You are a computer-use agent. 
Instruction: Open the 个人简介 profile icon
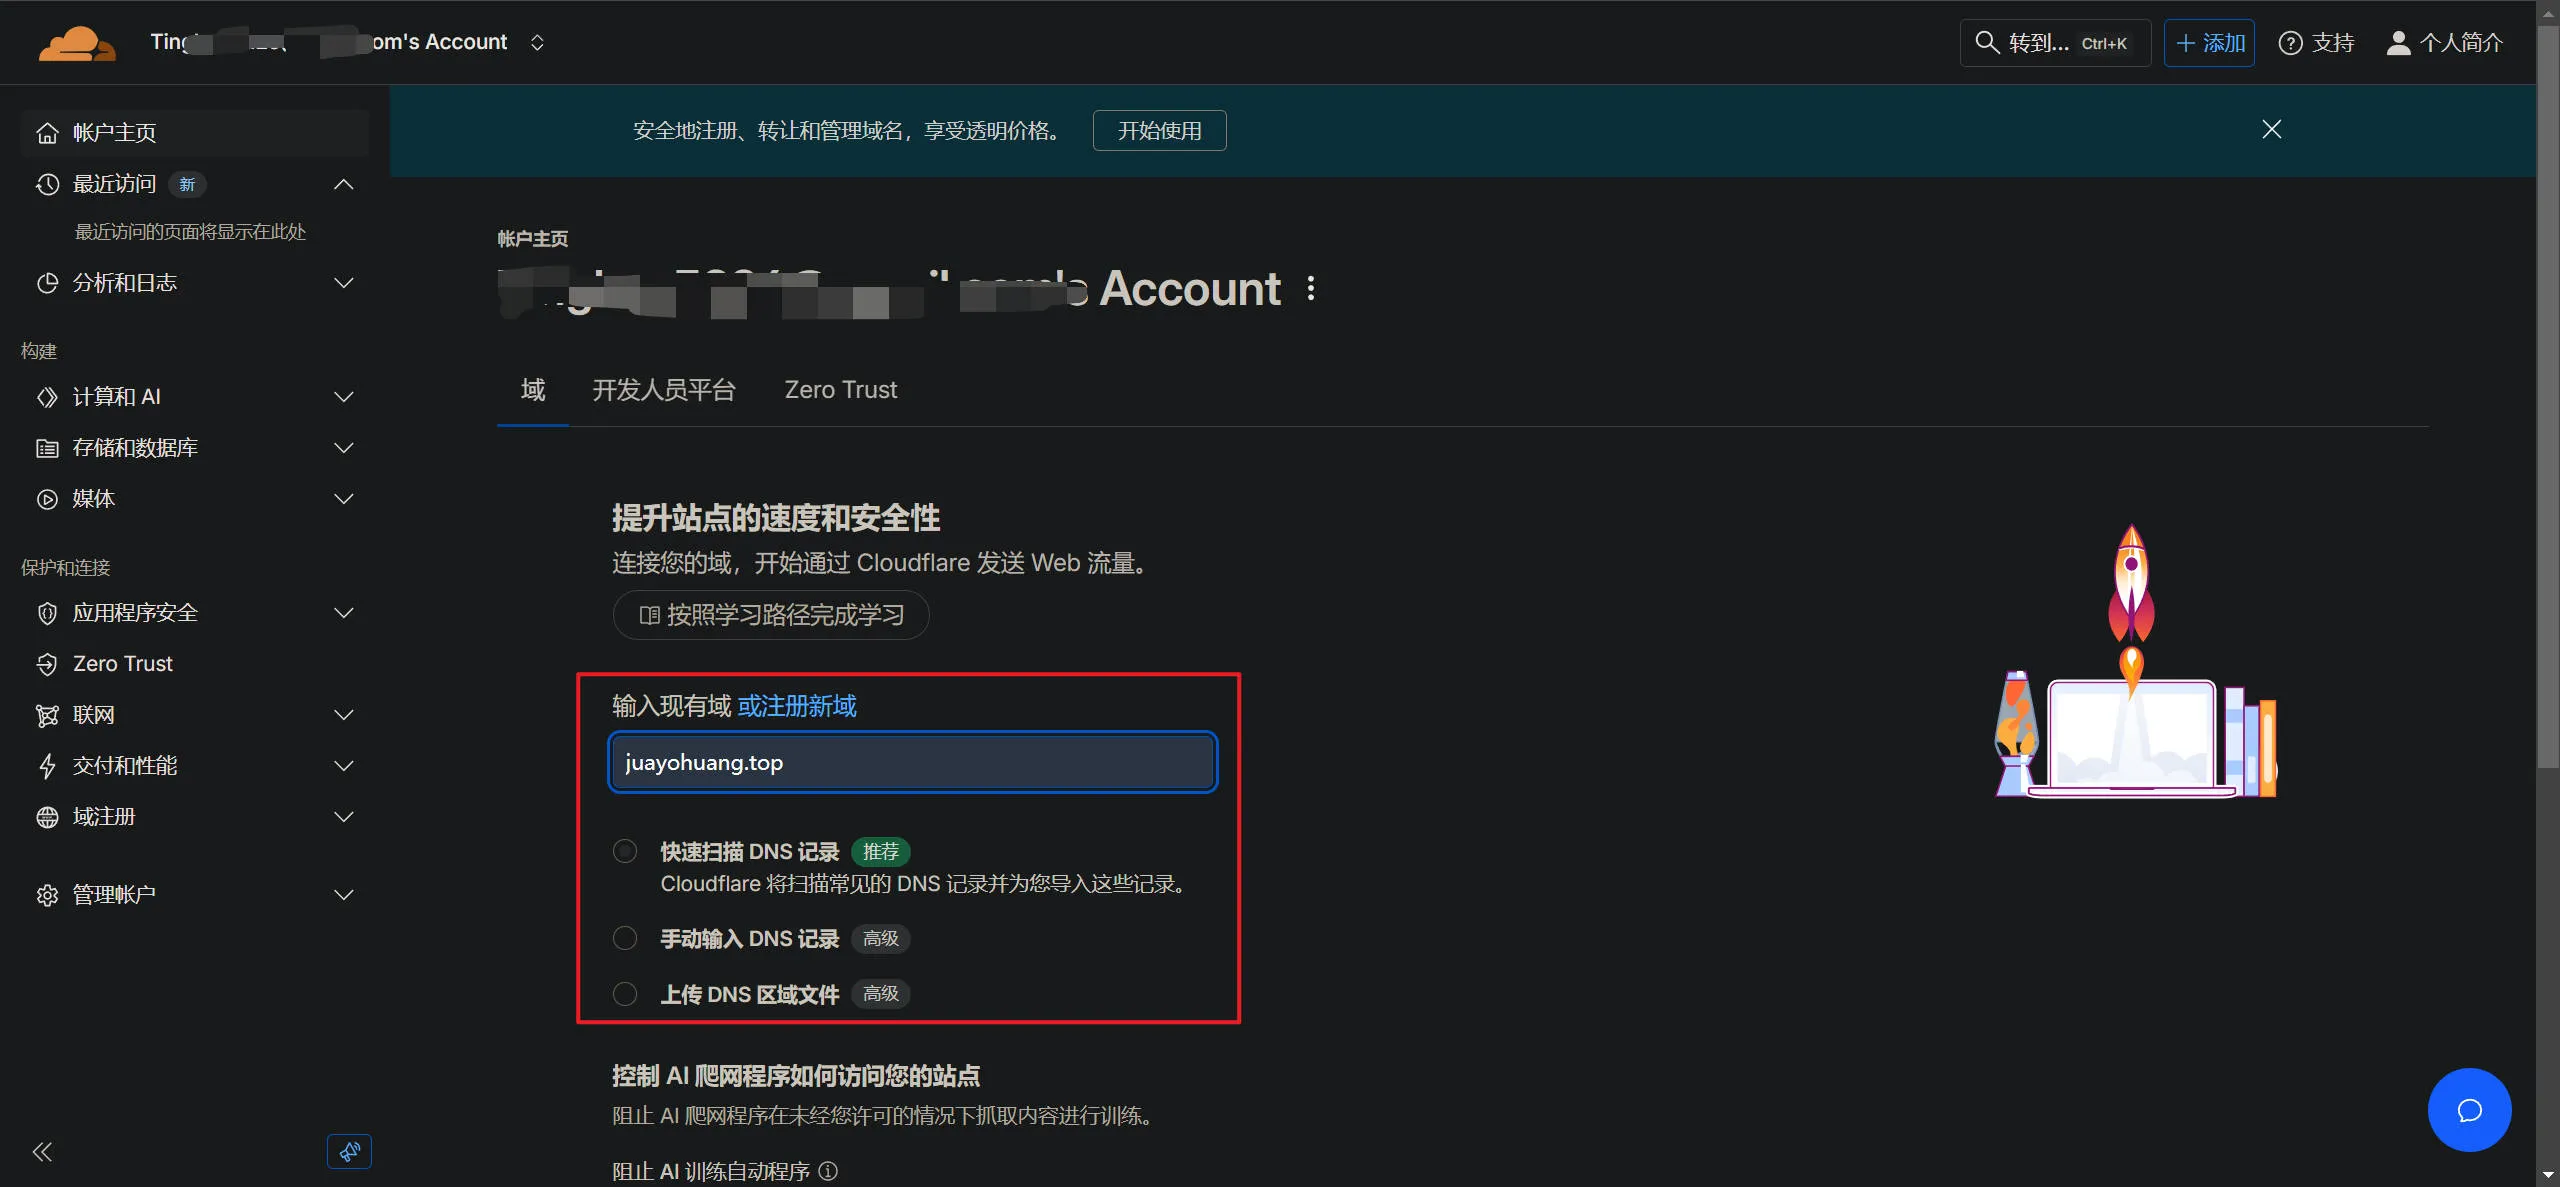coord(2398,43)
